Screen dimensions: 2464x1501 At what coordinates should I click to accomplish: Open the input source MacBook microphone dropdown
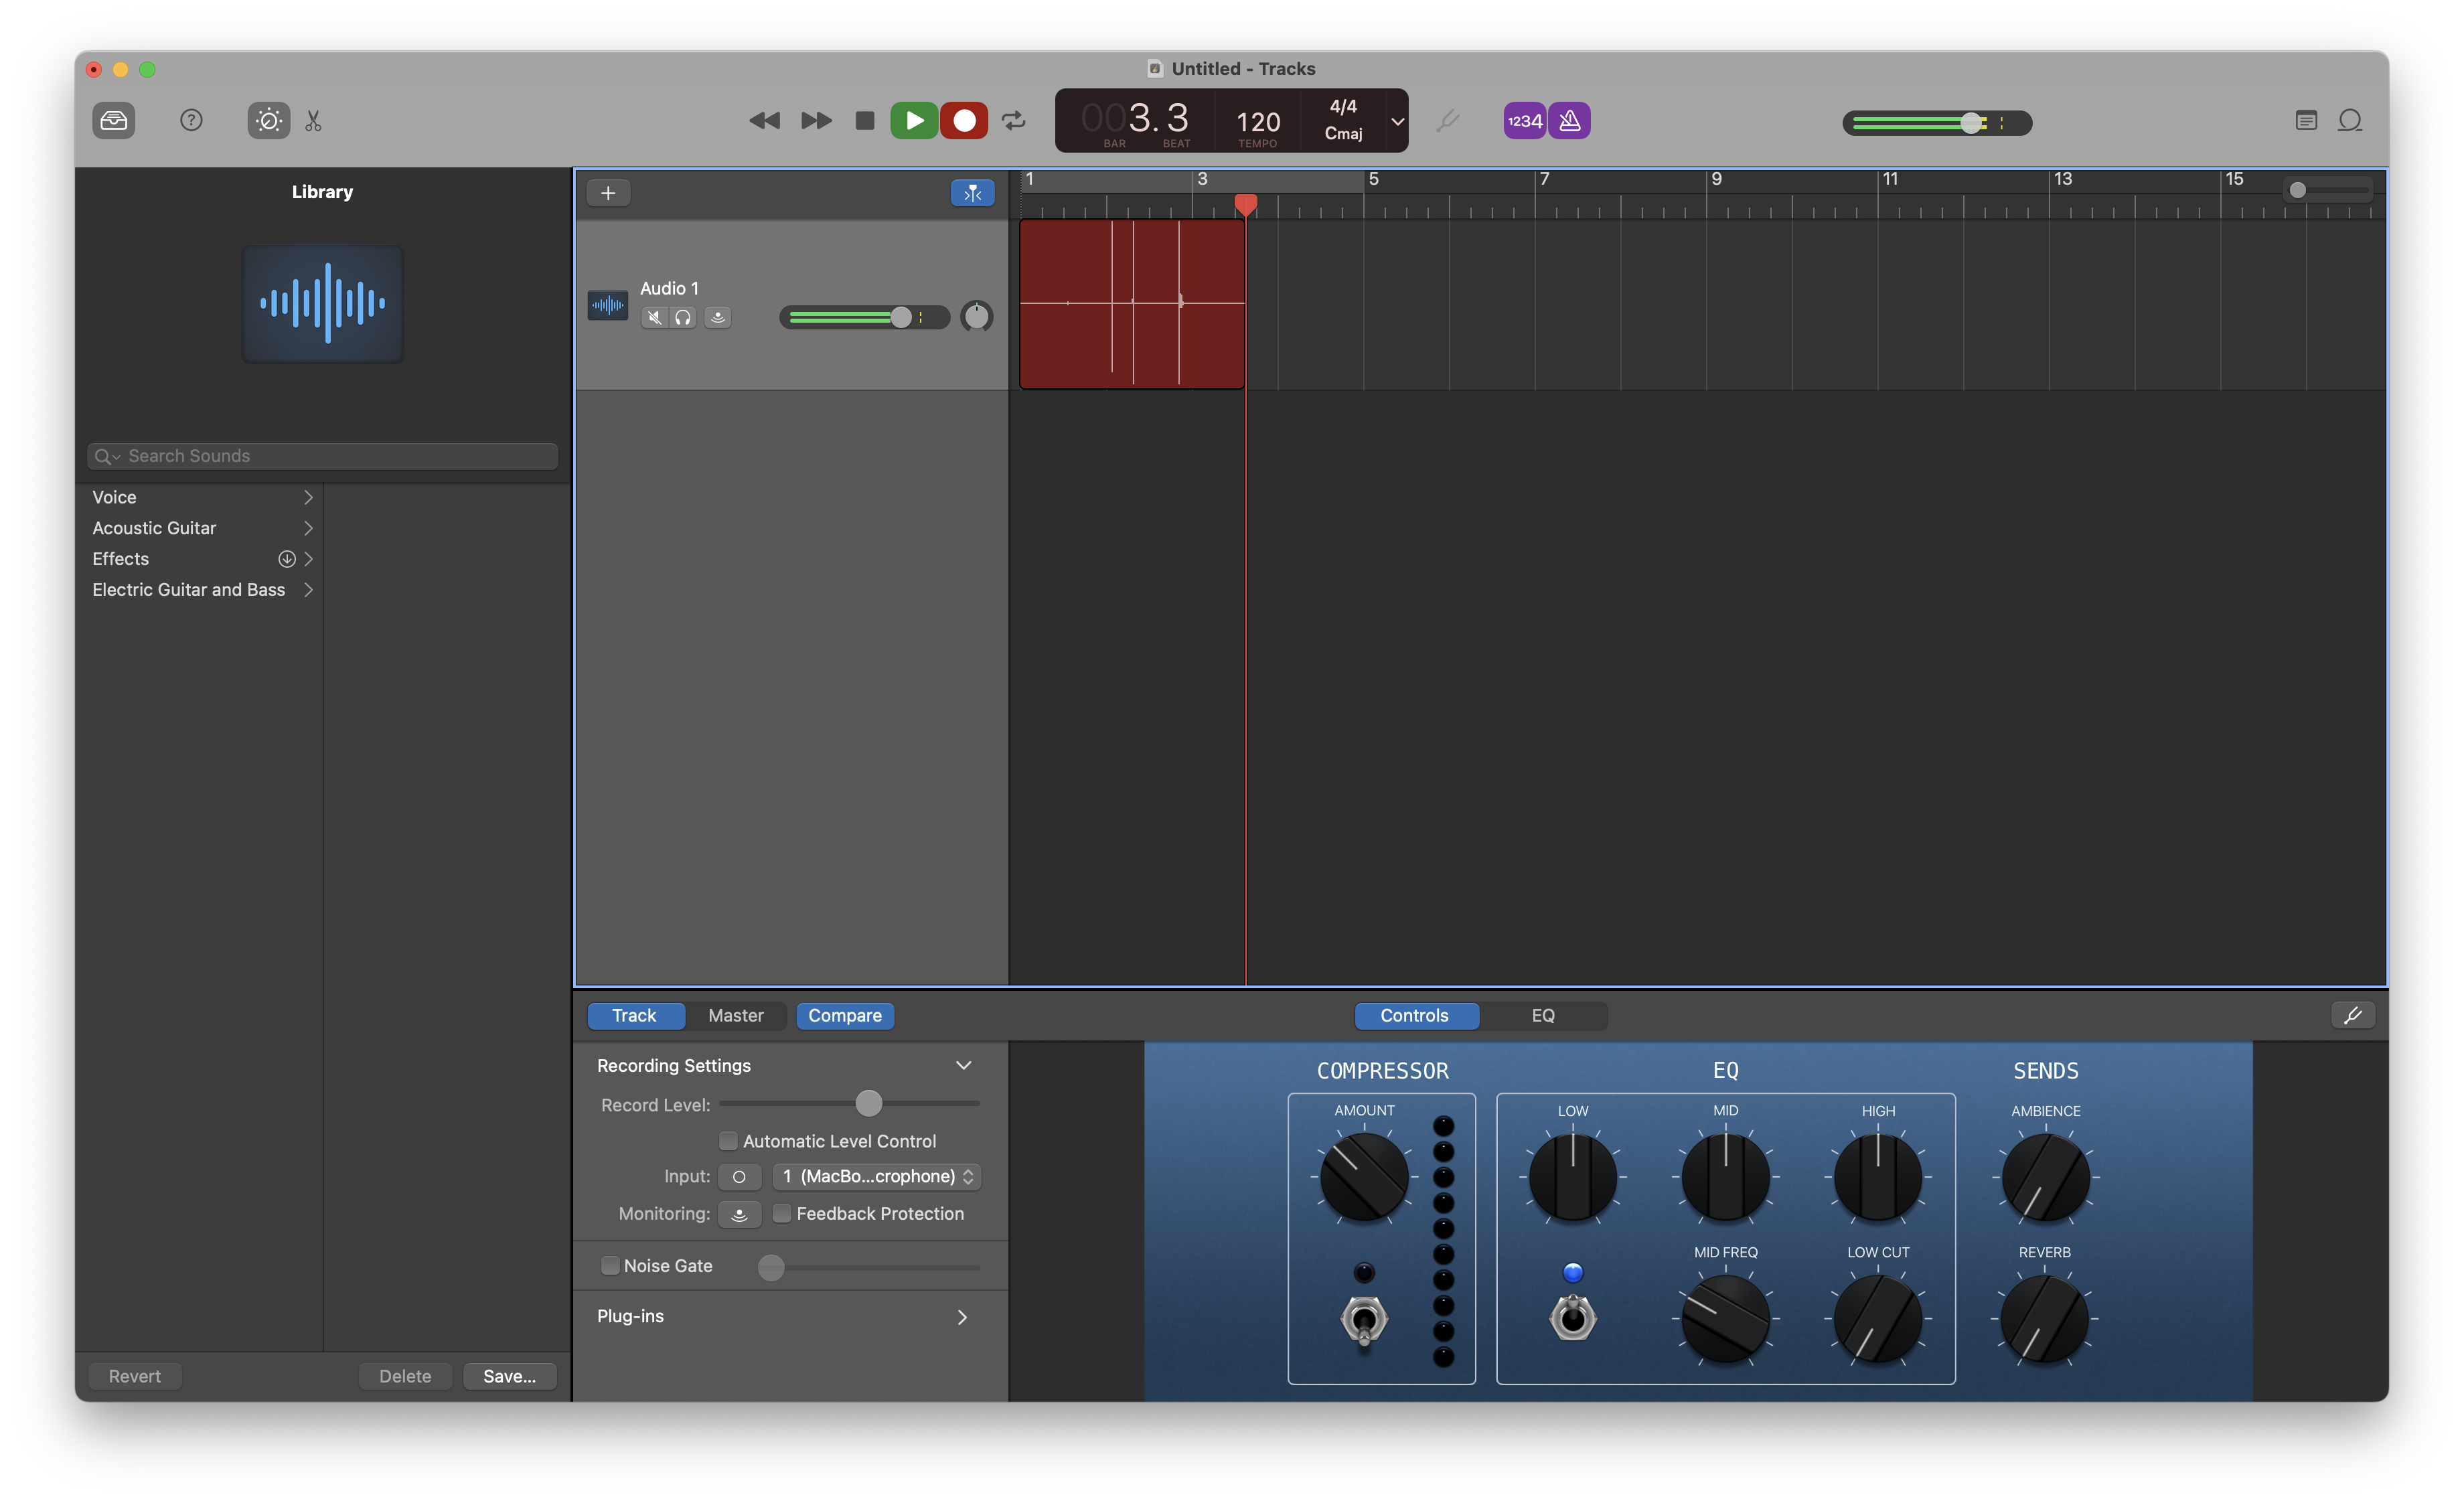pos(877,1177)
